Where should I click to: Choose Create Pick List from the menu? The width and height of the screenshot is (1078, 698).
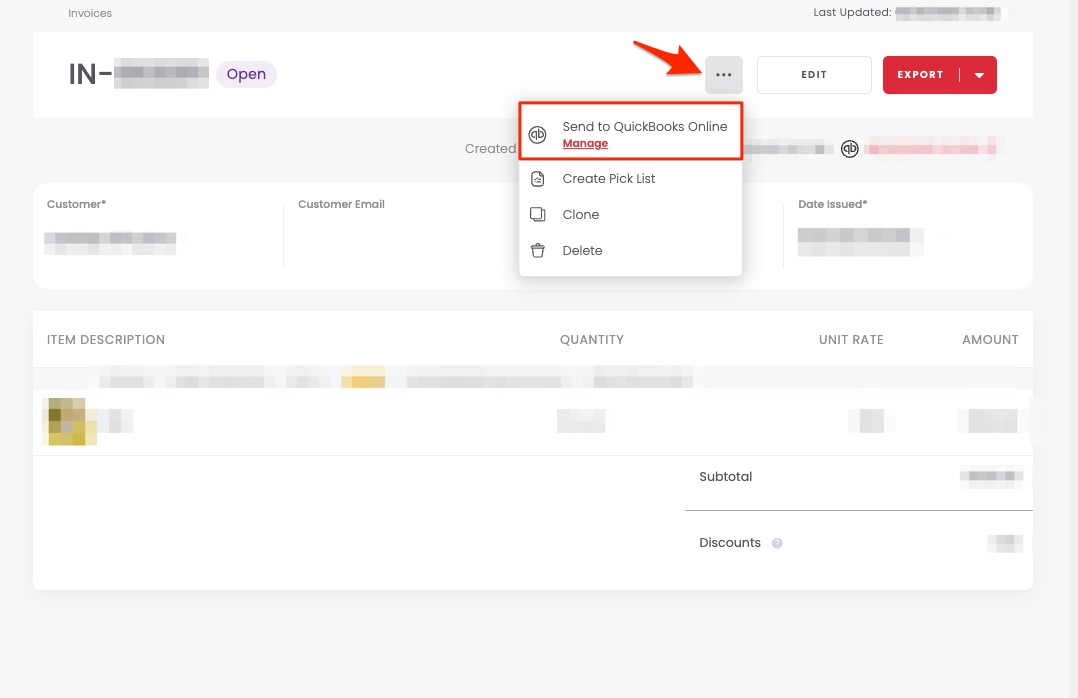coord(608,179)
